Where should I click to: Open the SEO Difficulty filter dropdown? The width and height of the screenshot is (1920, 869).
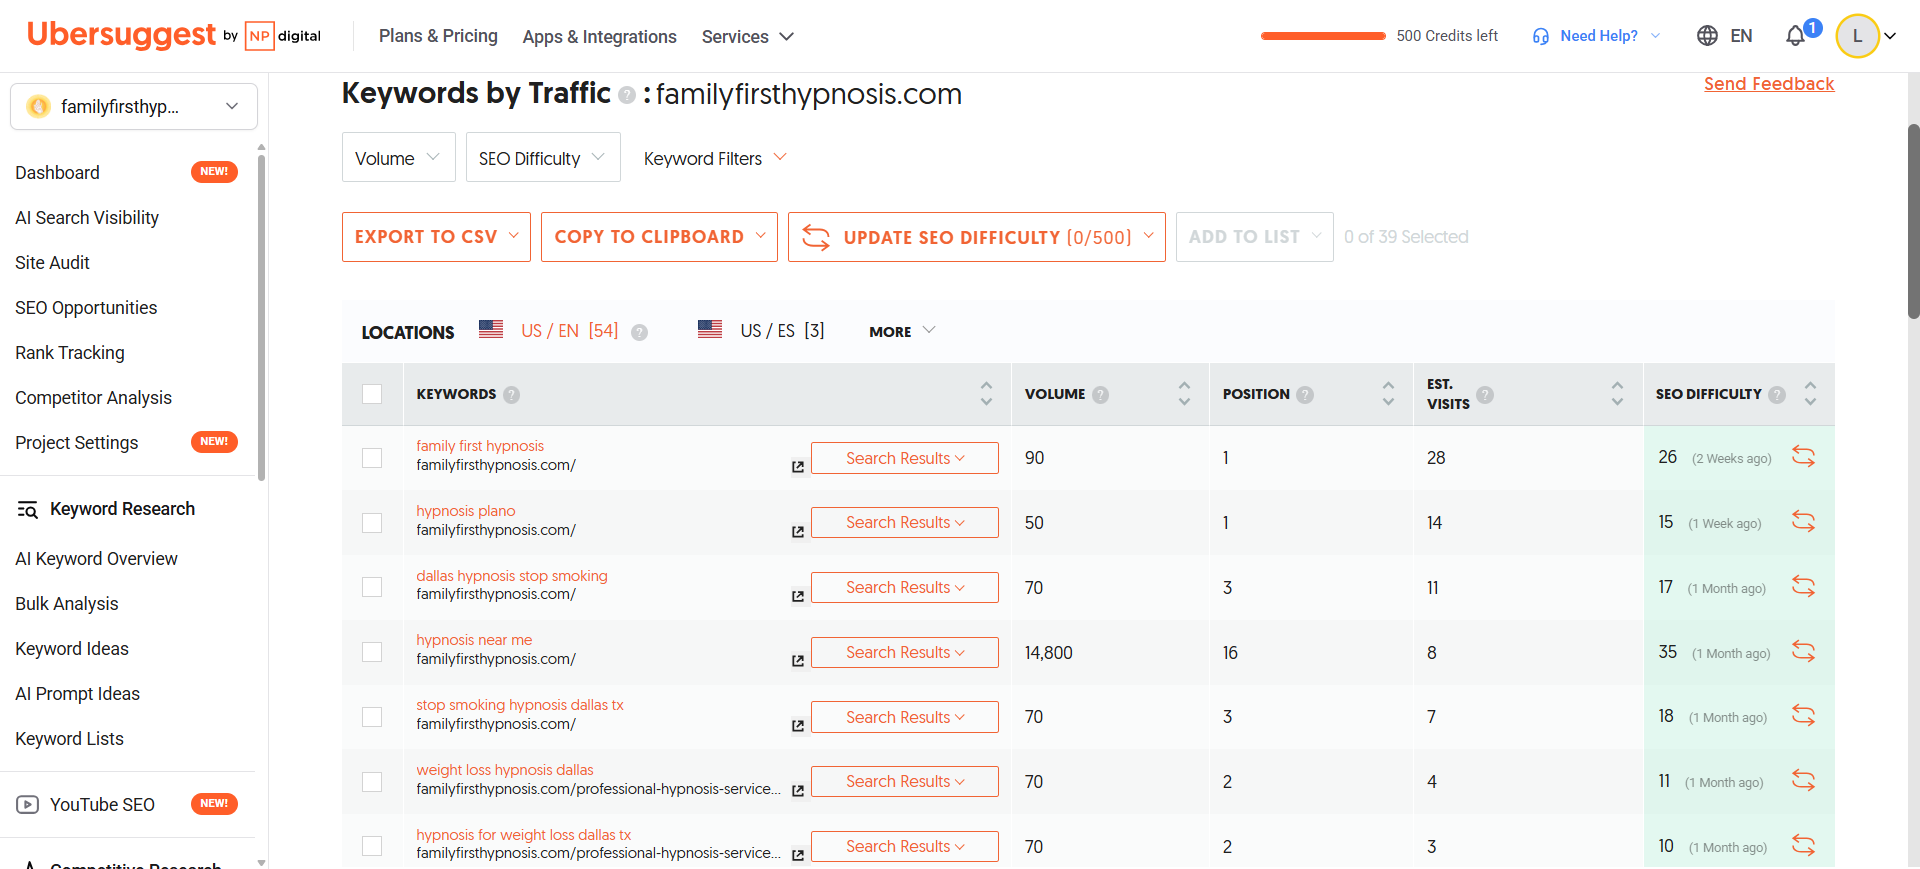(x=543, y=158)
